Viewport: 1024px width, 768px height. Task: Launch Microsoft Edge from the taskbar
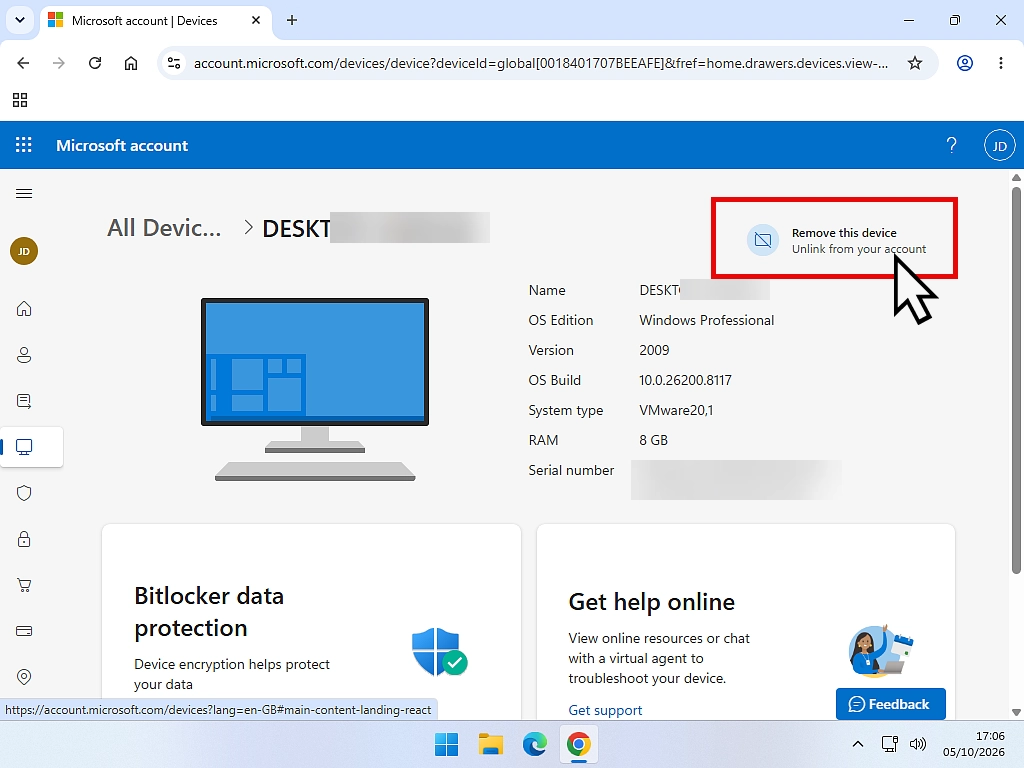click(535, 744)
